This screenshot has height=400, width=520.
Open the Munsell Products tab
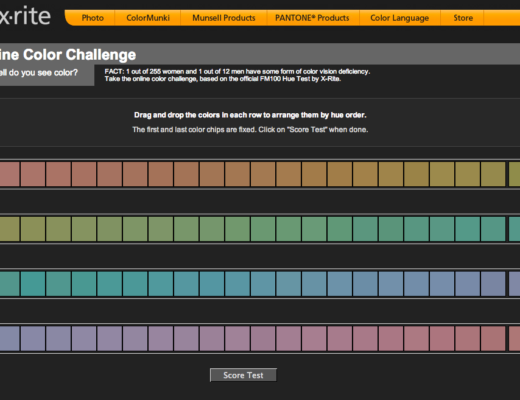224,18
